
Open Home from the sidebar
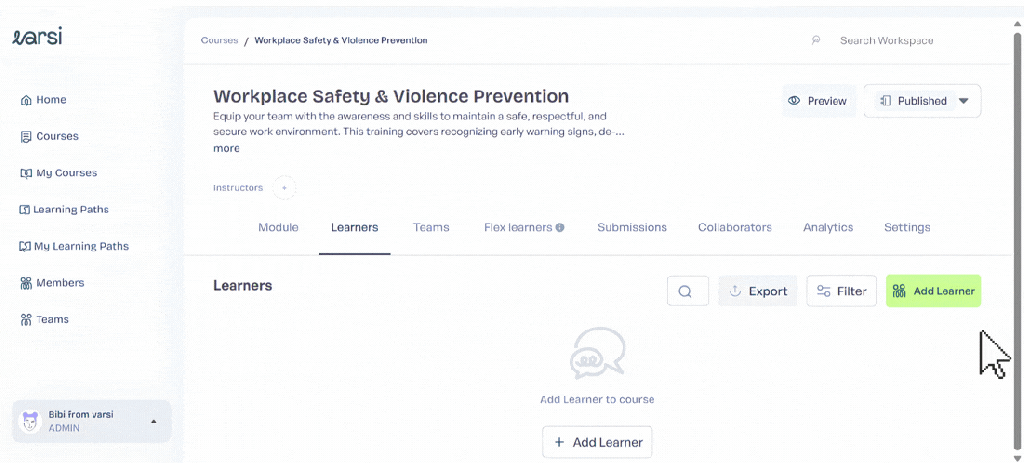(x=44, y=100)
